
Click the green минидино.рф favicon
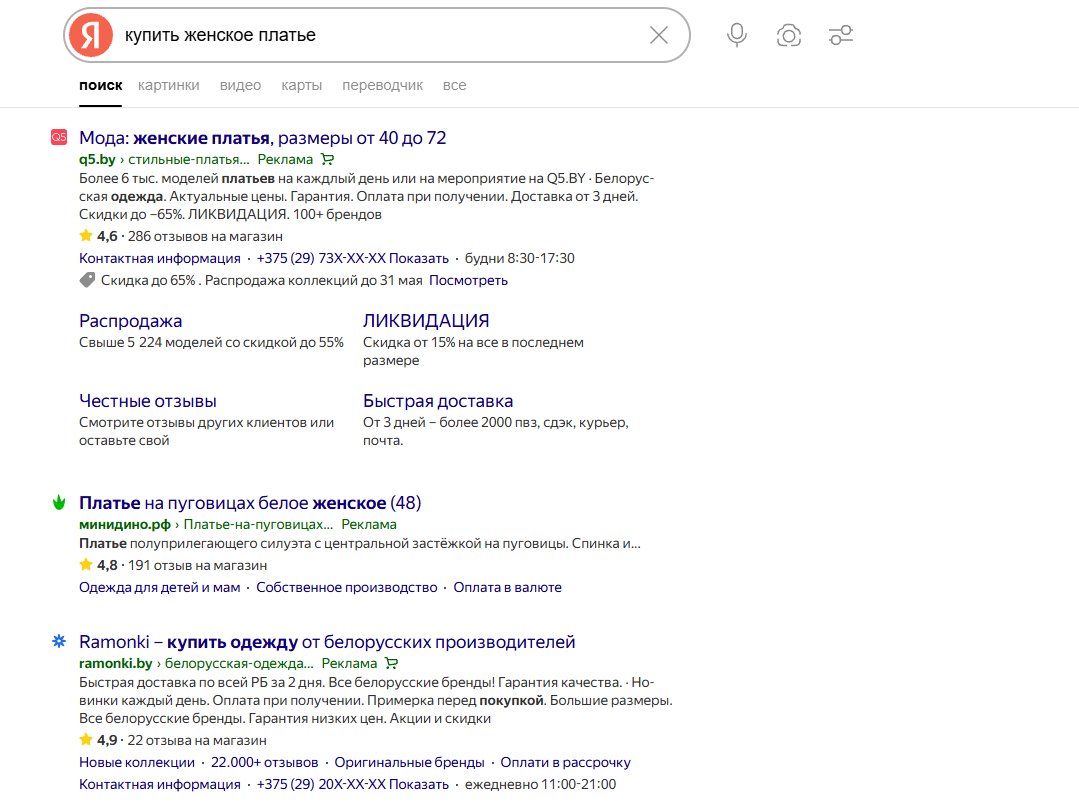pyautogui.click(x=59, y=502)
